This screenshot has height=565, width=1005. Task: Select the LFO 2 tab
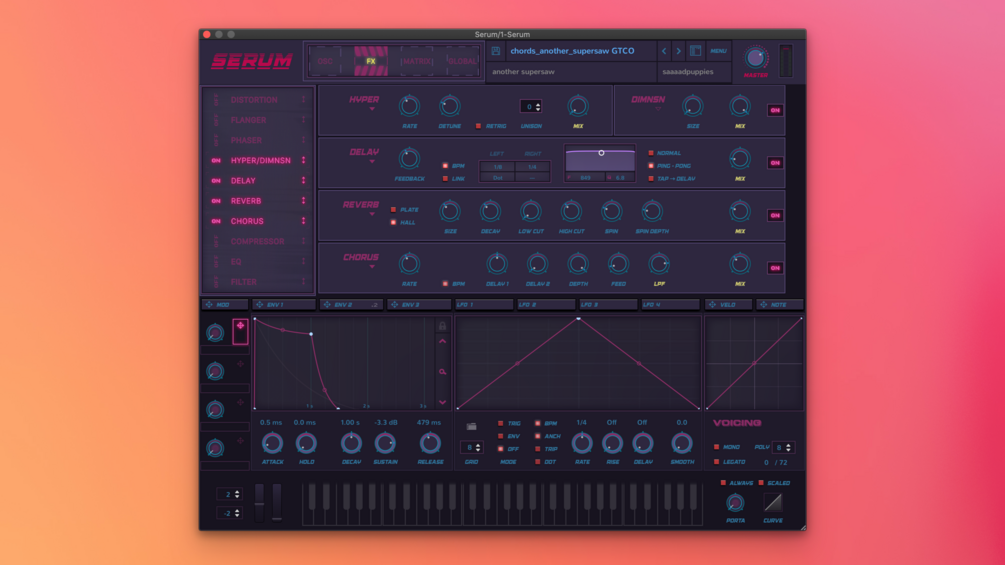coord(545,305)
